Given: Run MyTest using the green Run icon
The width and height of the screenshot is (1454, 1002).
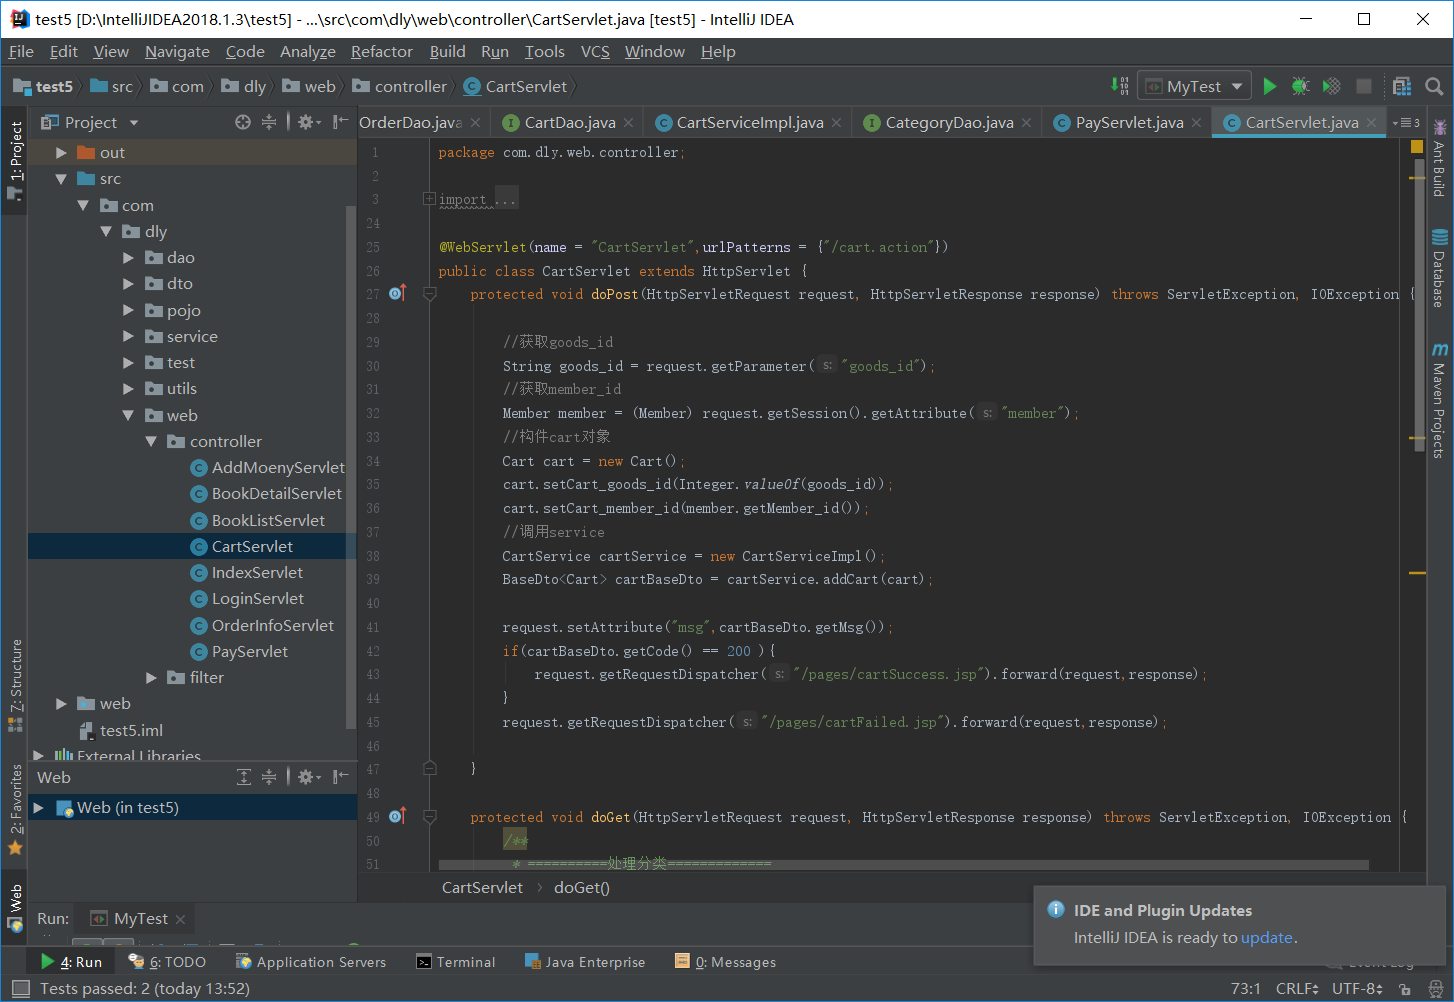Looking at the screenshot, I should click(1270, 85).
